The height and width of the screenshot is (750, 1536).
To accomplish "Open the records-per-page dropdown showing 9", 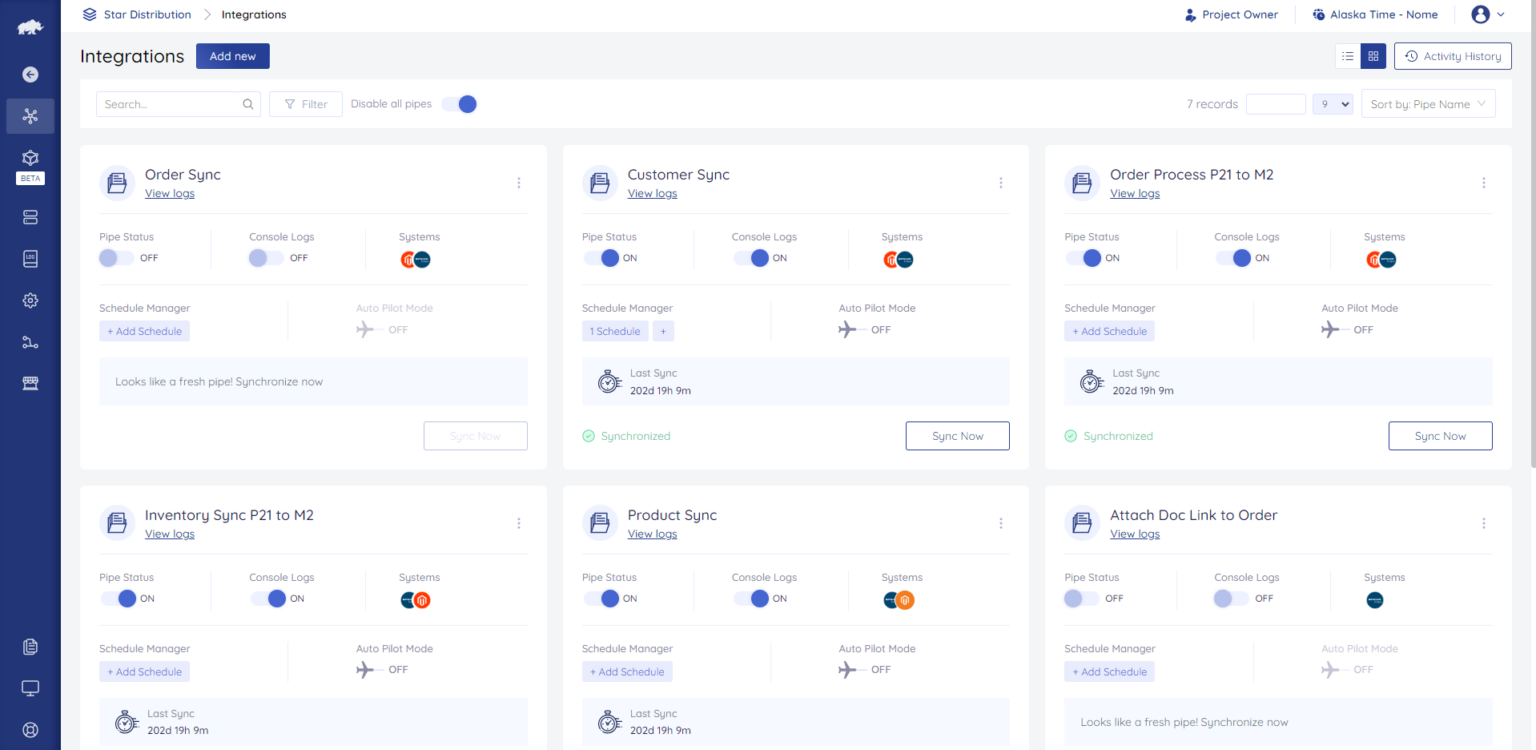I will point(1332,103).
